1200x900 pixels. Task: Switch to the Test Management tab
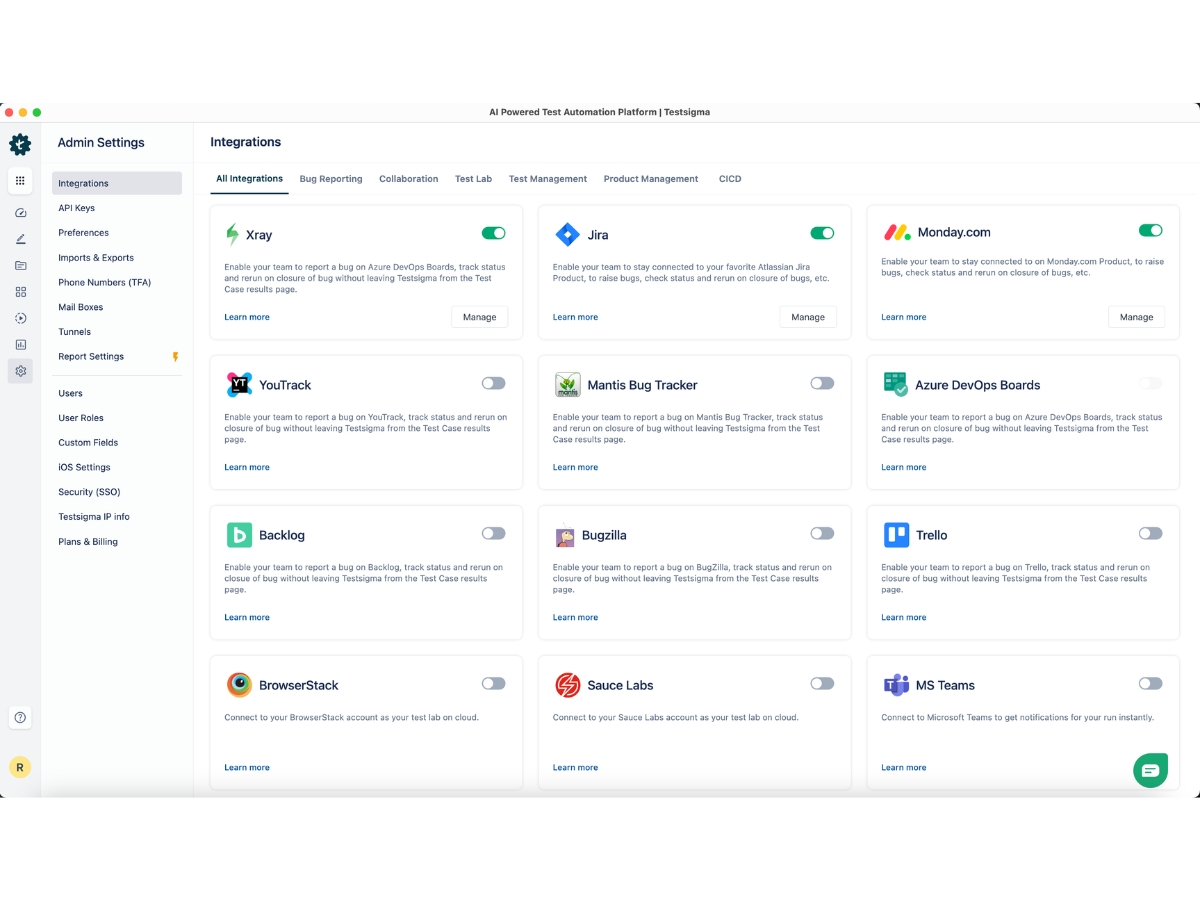tap(548, 179)
